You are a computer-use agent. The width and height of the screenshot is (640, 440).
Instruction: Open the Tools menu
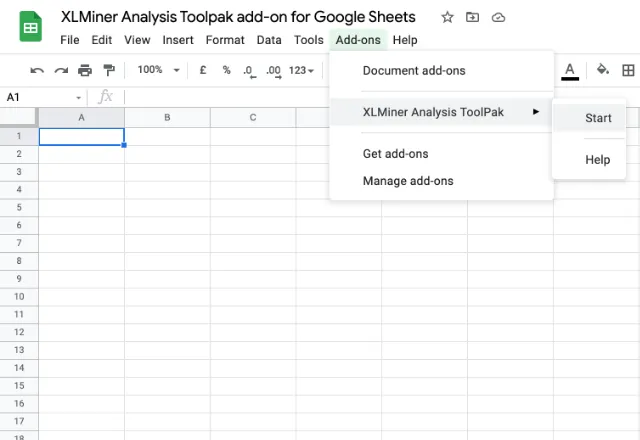click(309, 40)
